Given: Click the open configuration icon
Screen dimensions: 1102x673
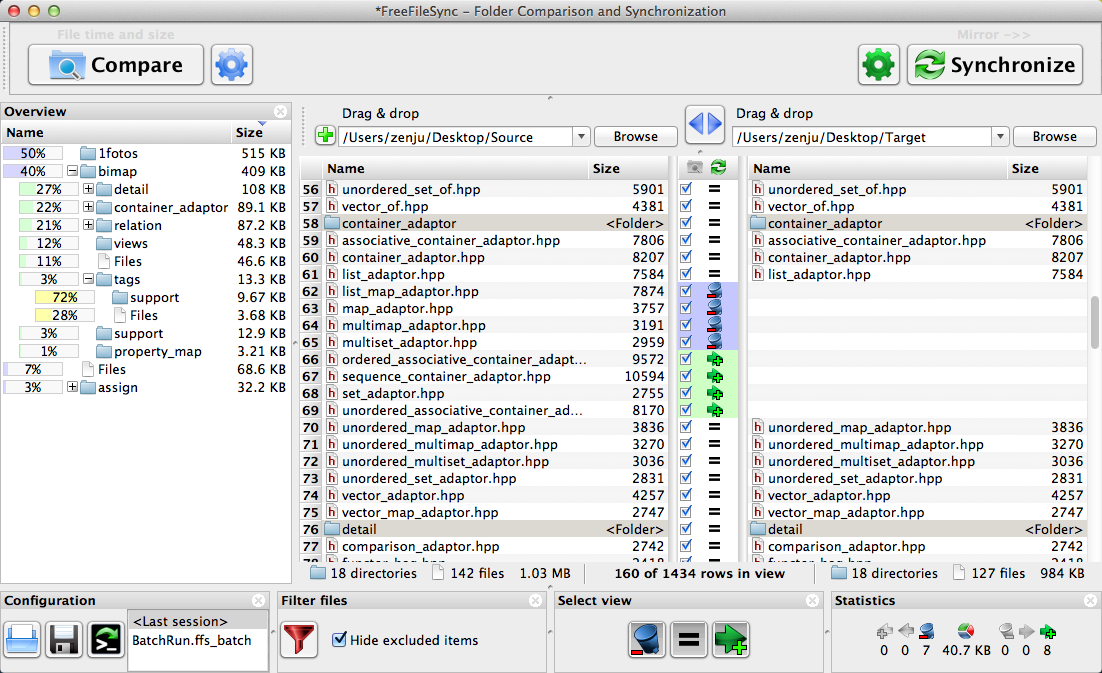Looking at the screenshot, I should [x=23, y=639].
